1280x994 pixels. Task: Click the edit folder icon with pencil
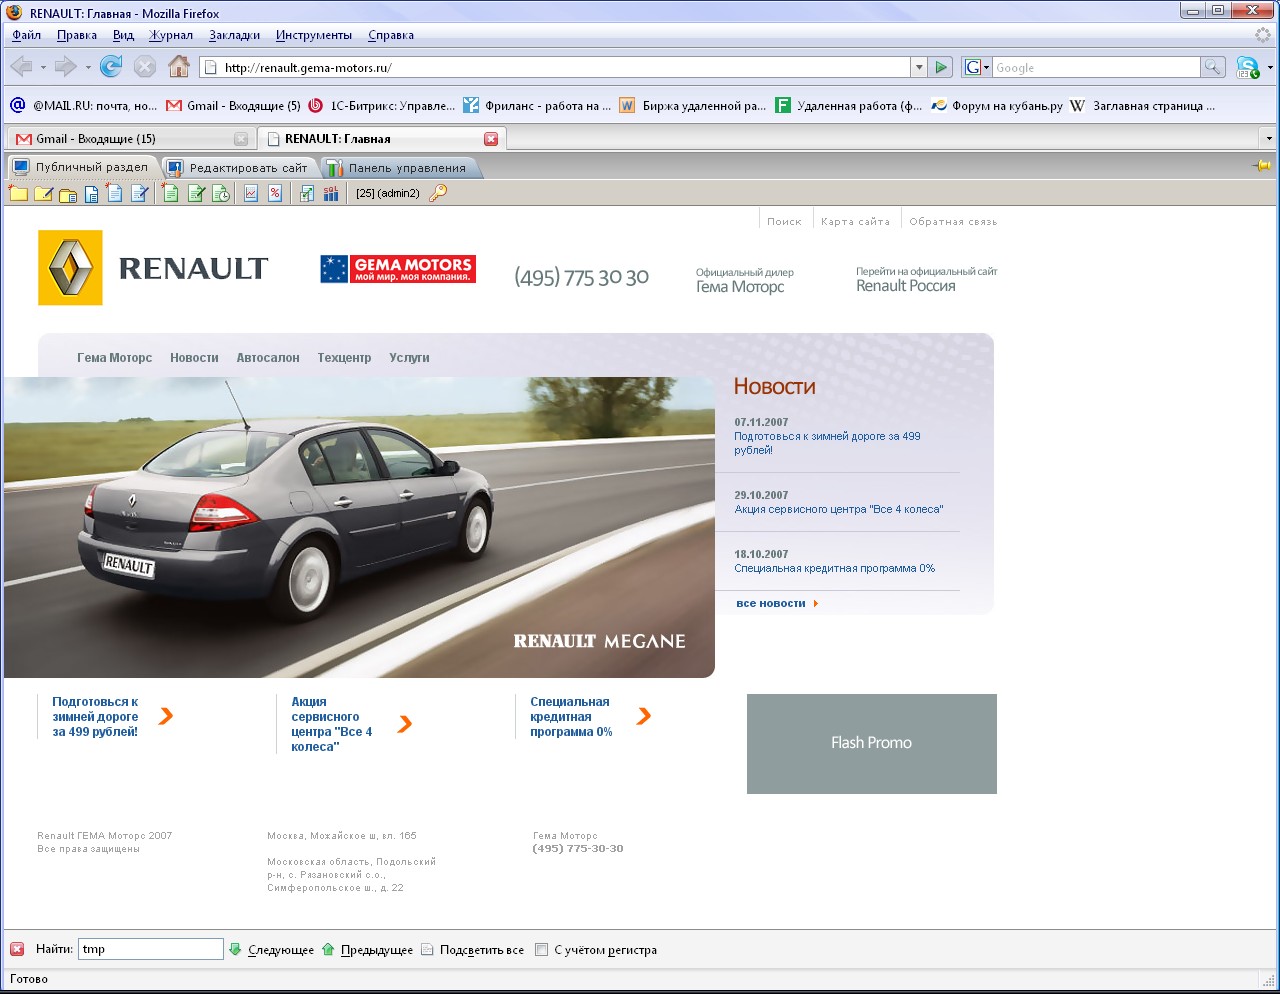coord(43,193)
